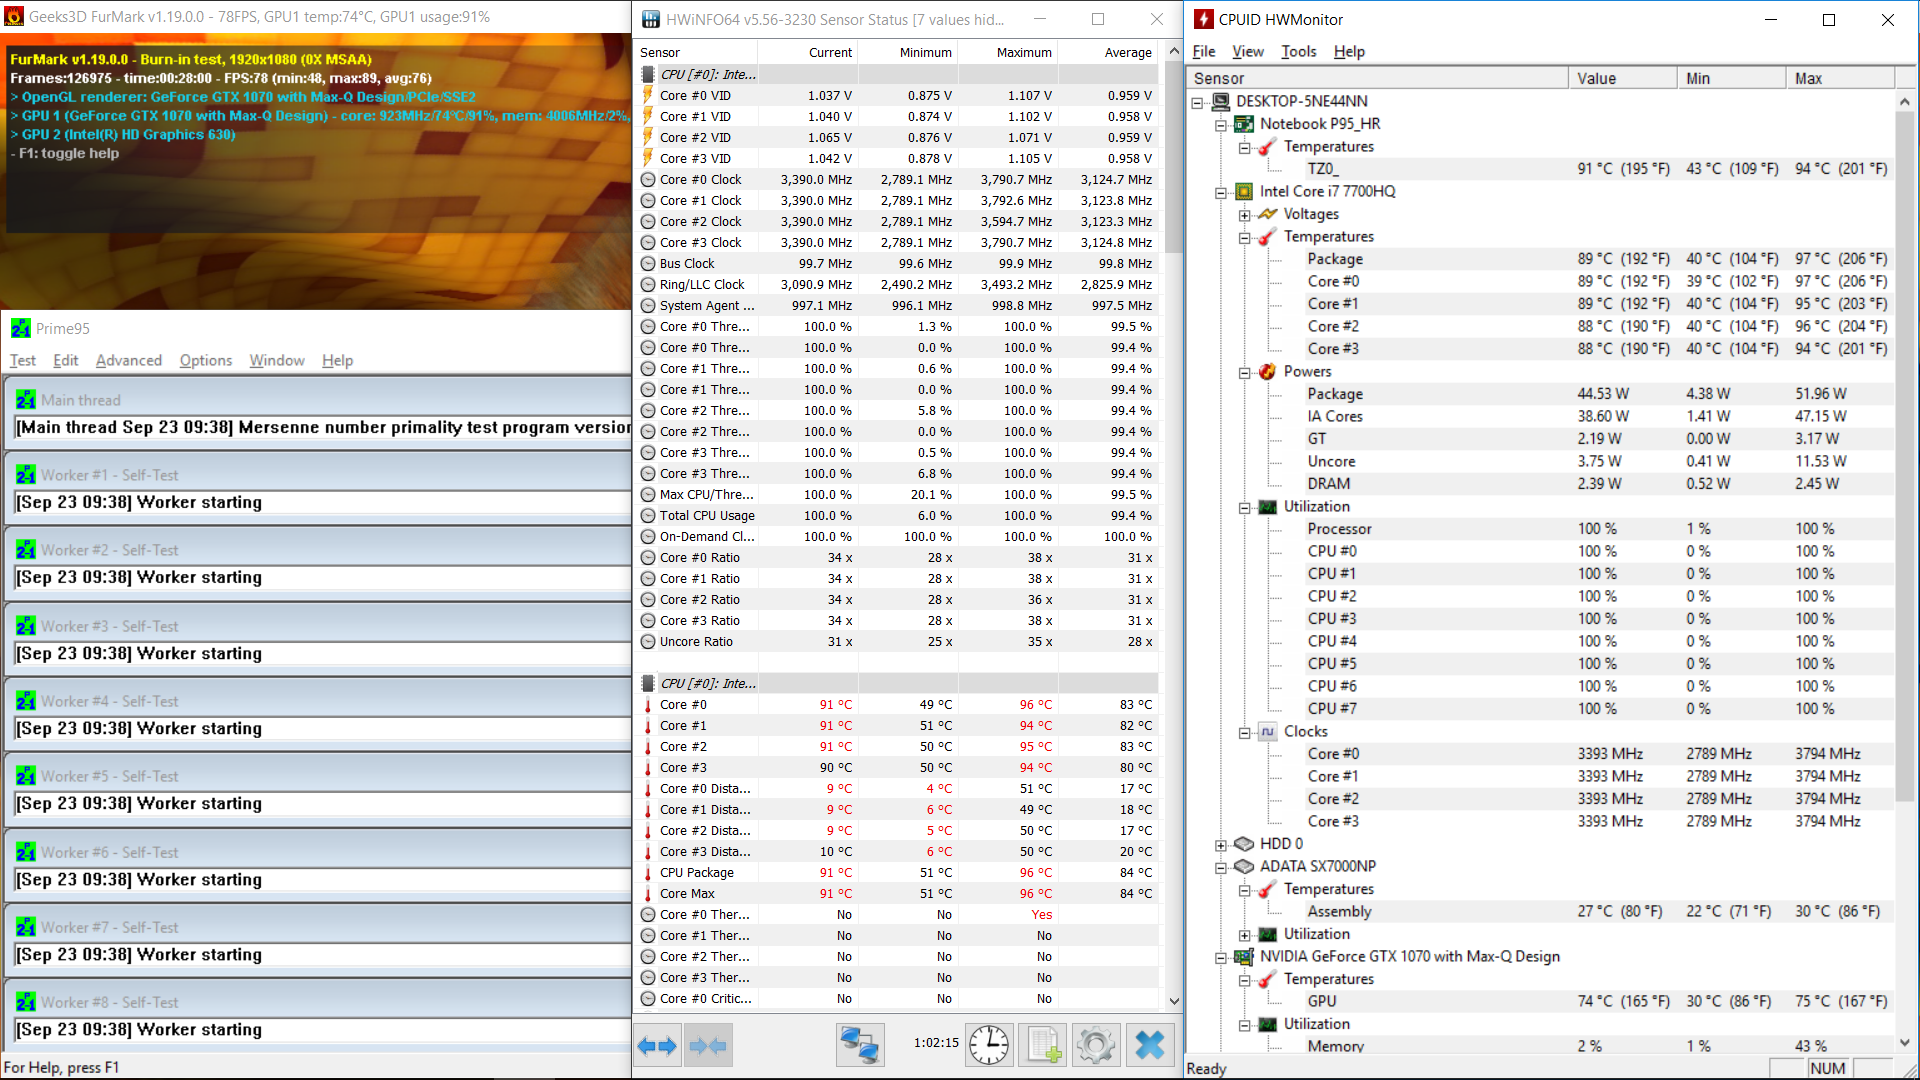Screen dimensions: 1920x1080
Task: Collapse the Intel Core i7 7700HQ node
Action: point(1221,193)
